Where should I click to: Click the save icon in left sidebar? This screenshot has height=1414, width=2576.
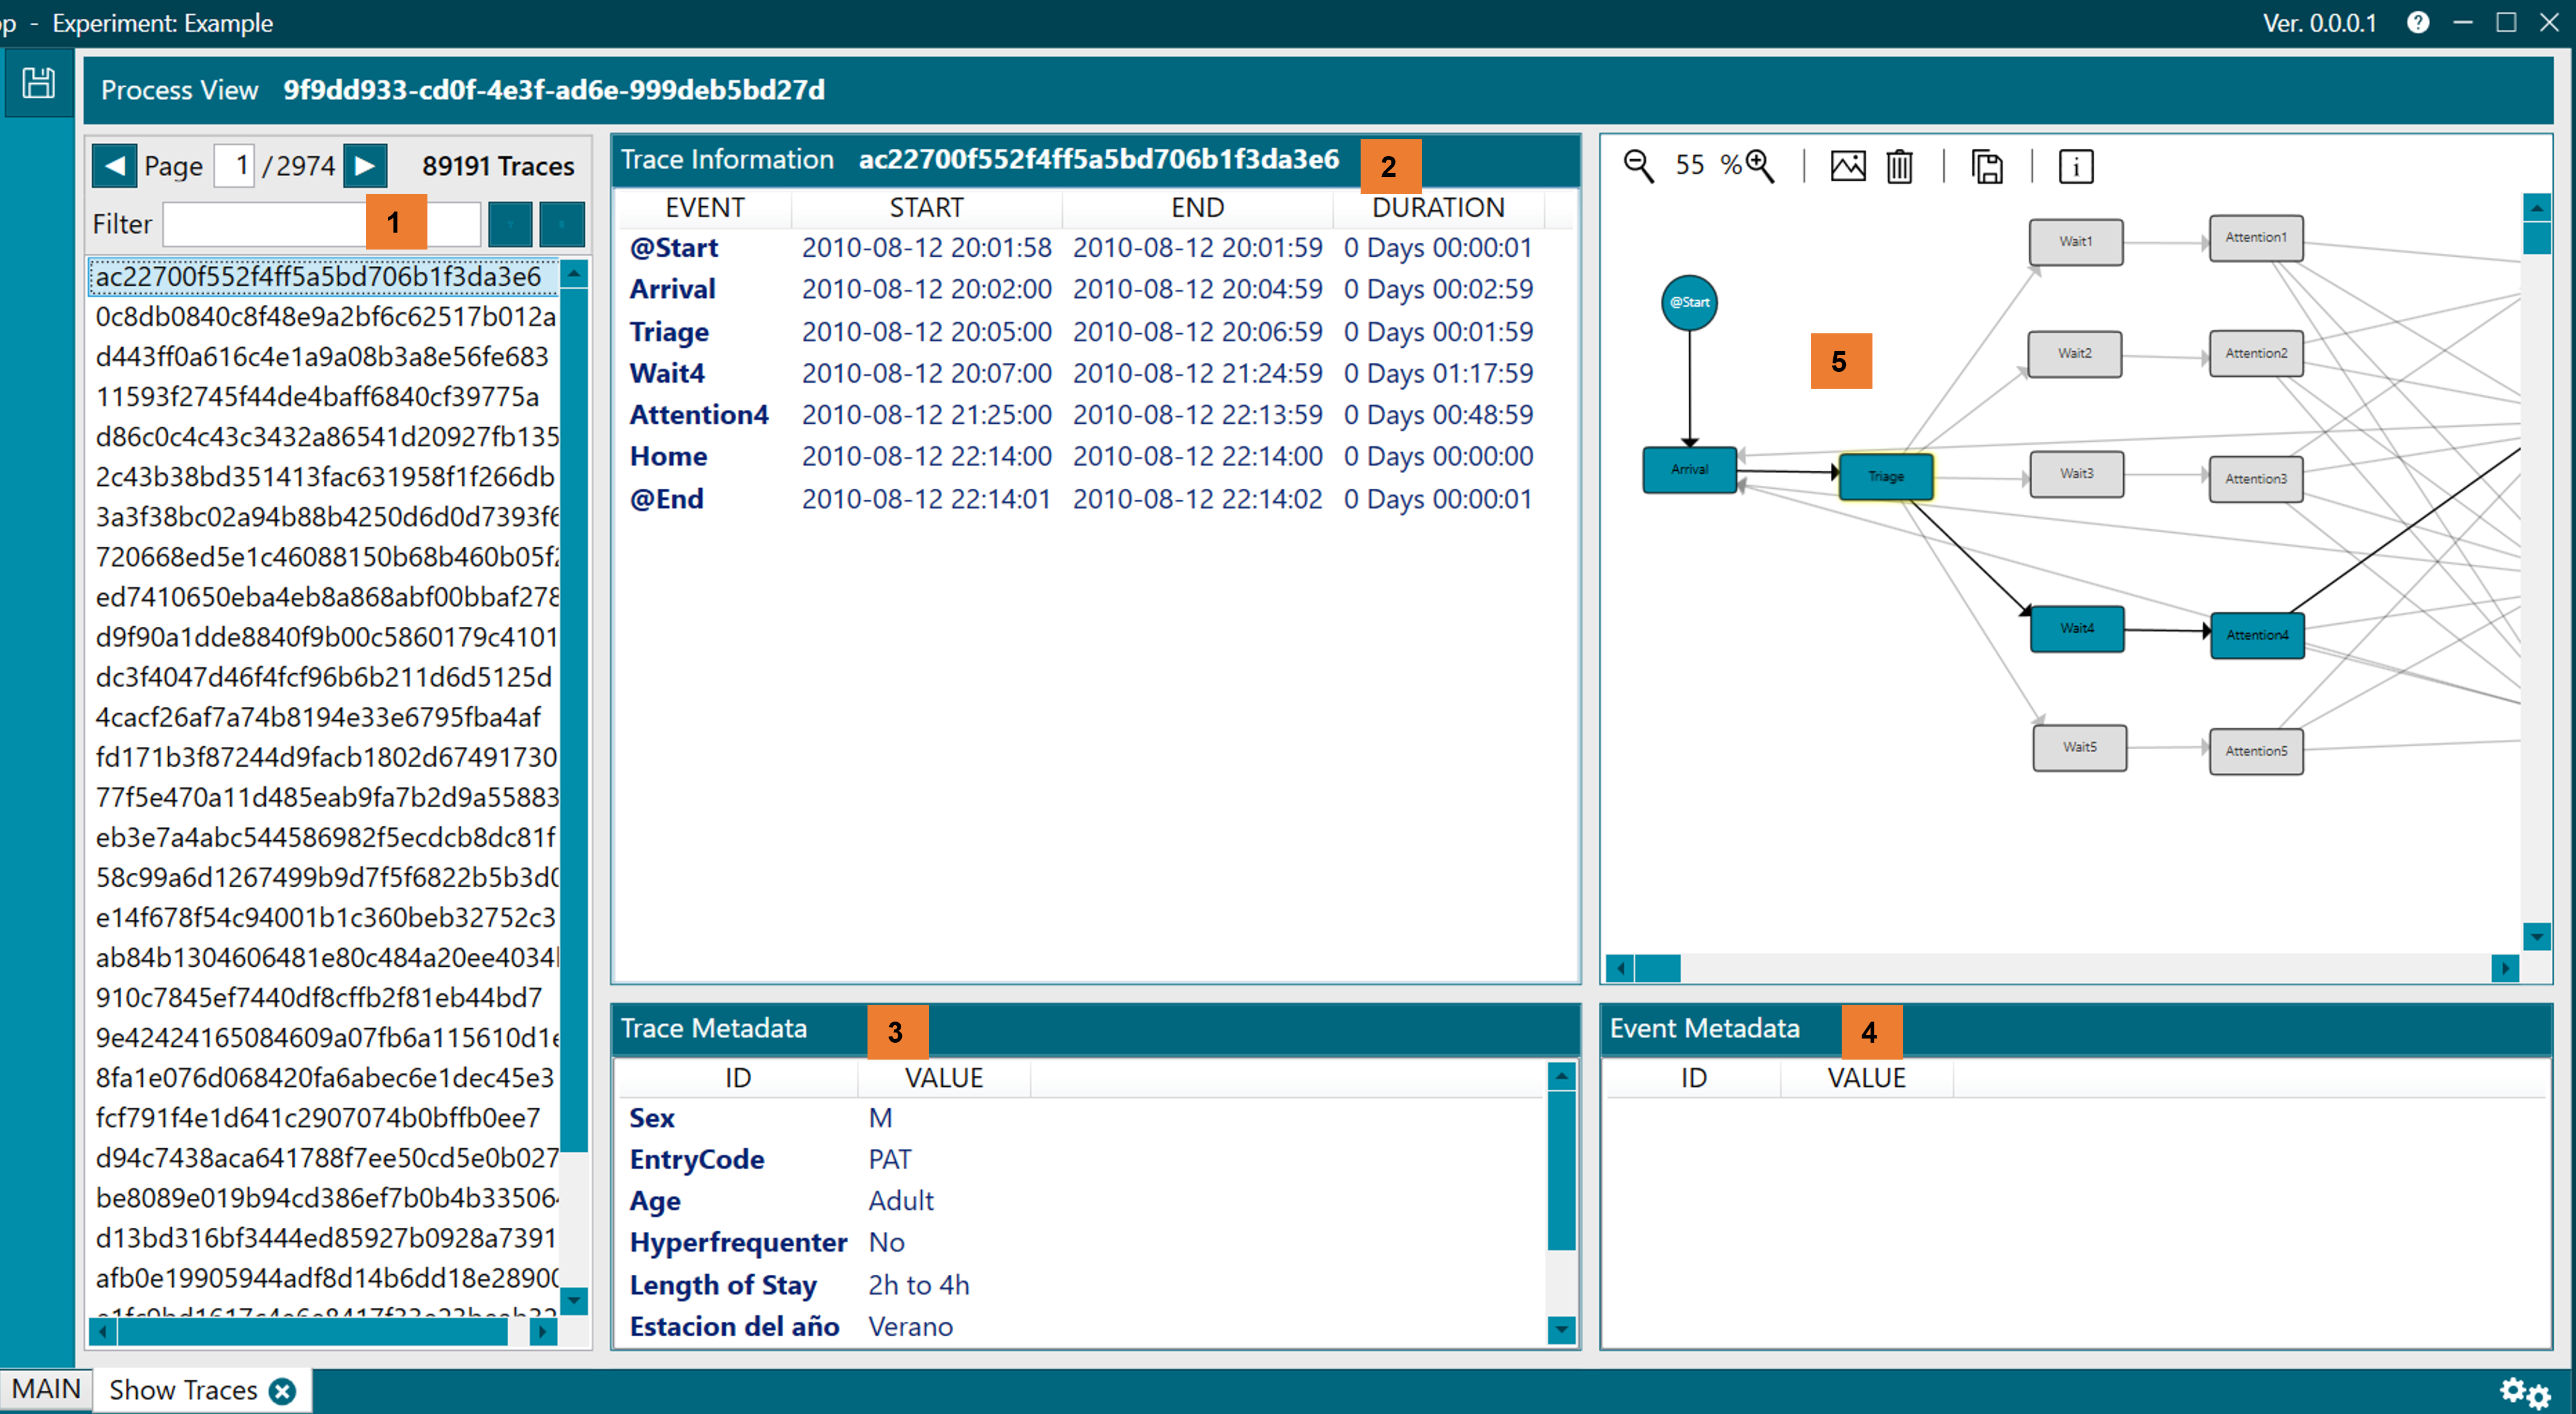[x=38, y=84]
